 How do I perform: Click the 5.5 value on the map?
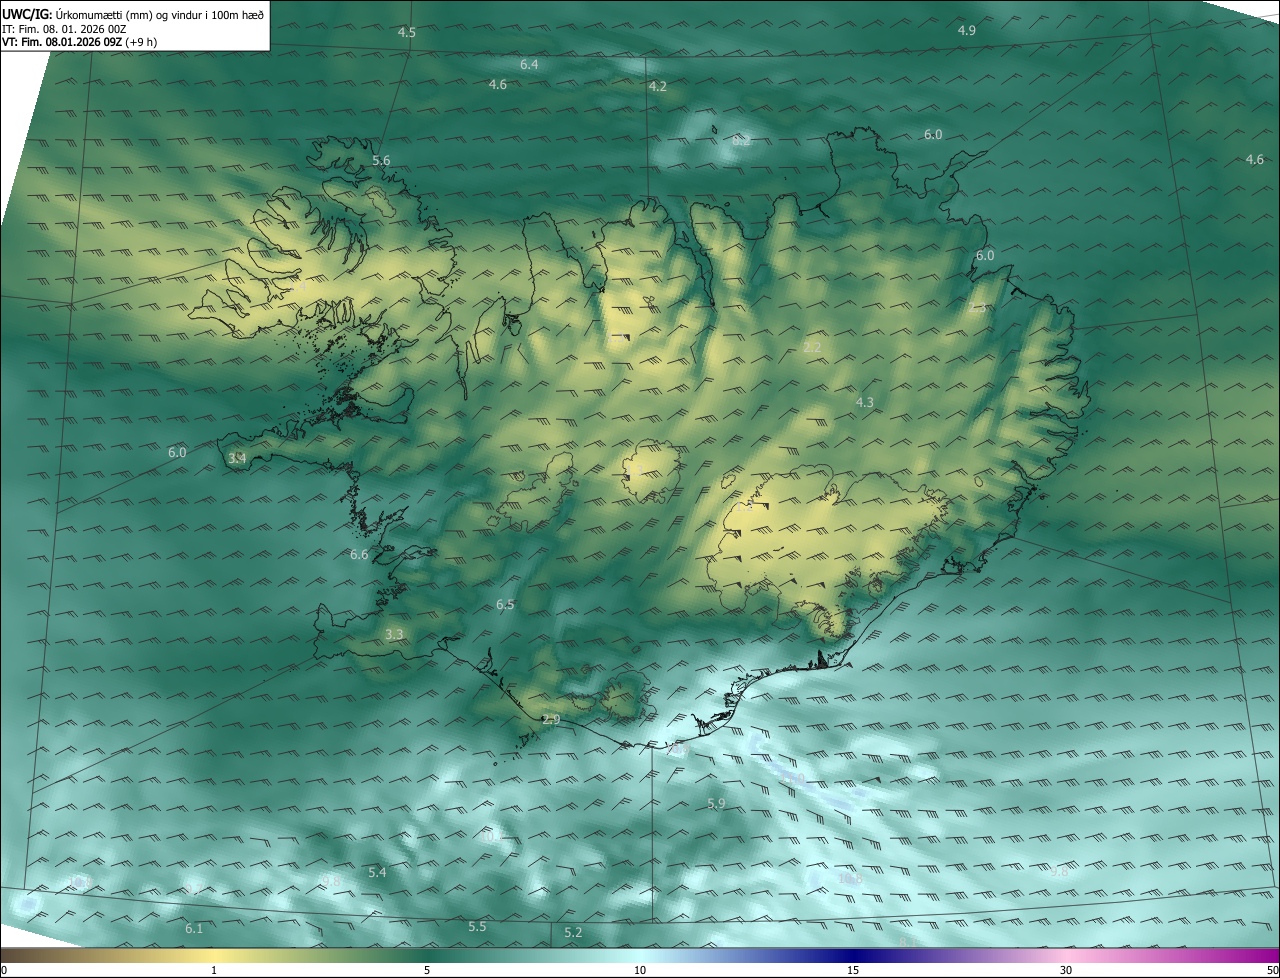[477, 927]
